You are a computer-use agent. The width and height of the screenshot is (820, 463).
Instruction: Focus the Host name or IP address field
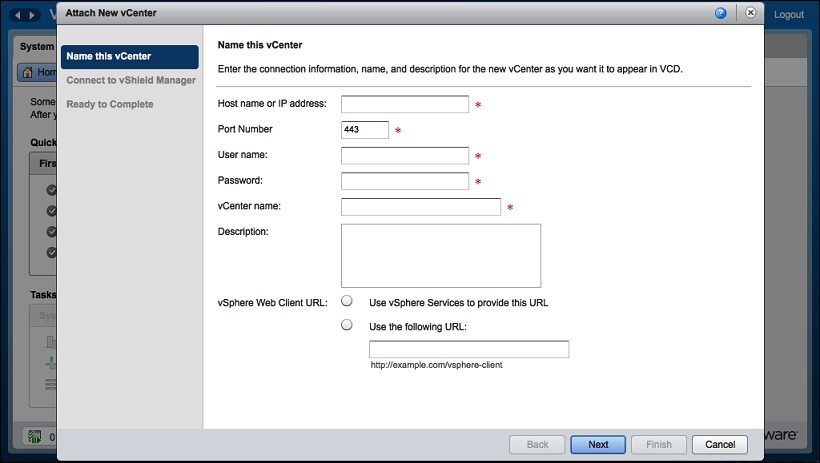(405, 104)
